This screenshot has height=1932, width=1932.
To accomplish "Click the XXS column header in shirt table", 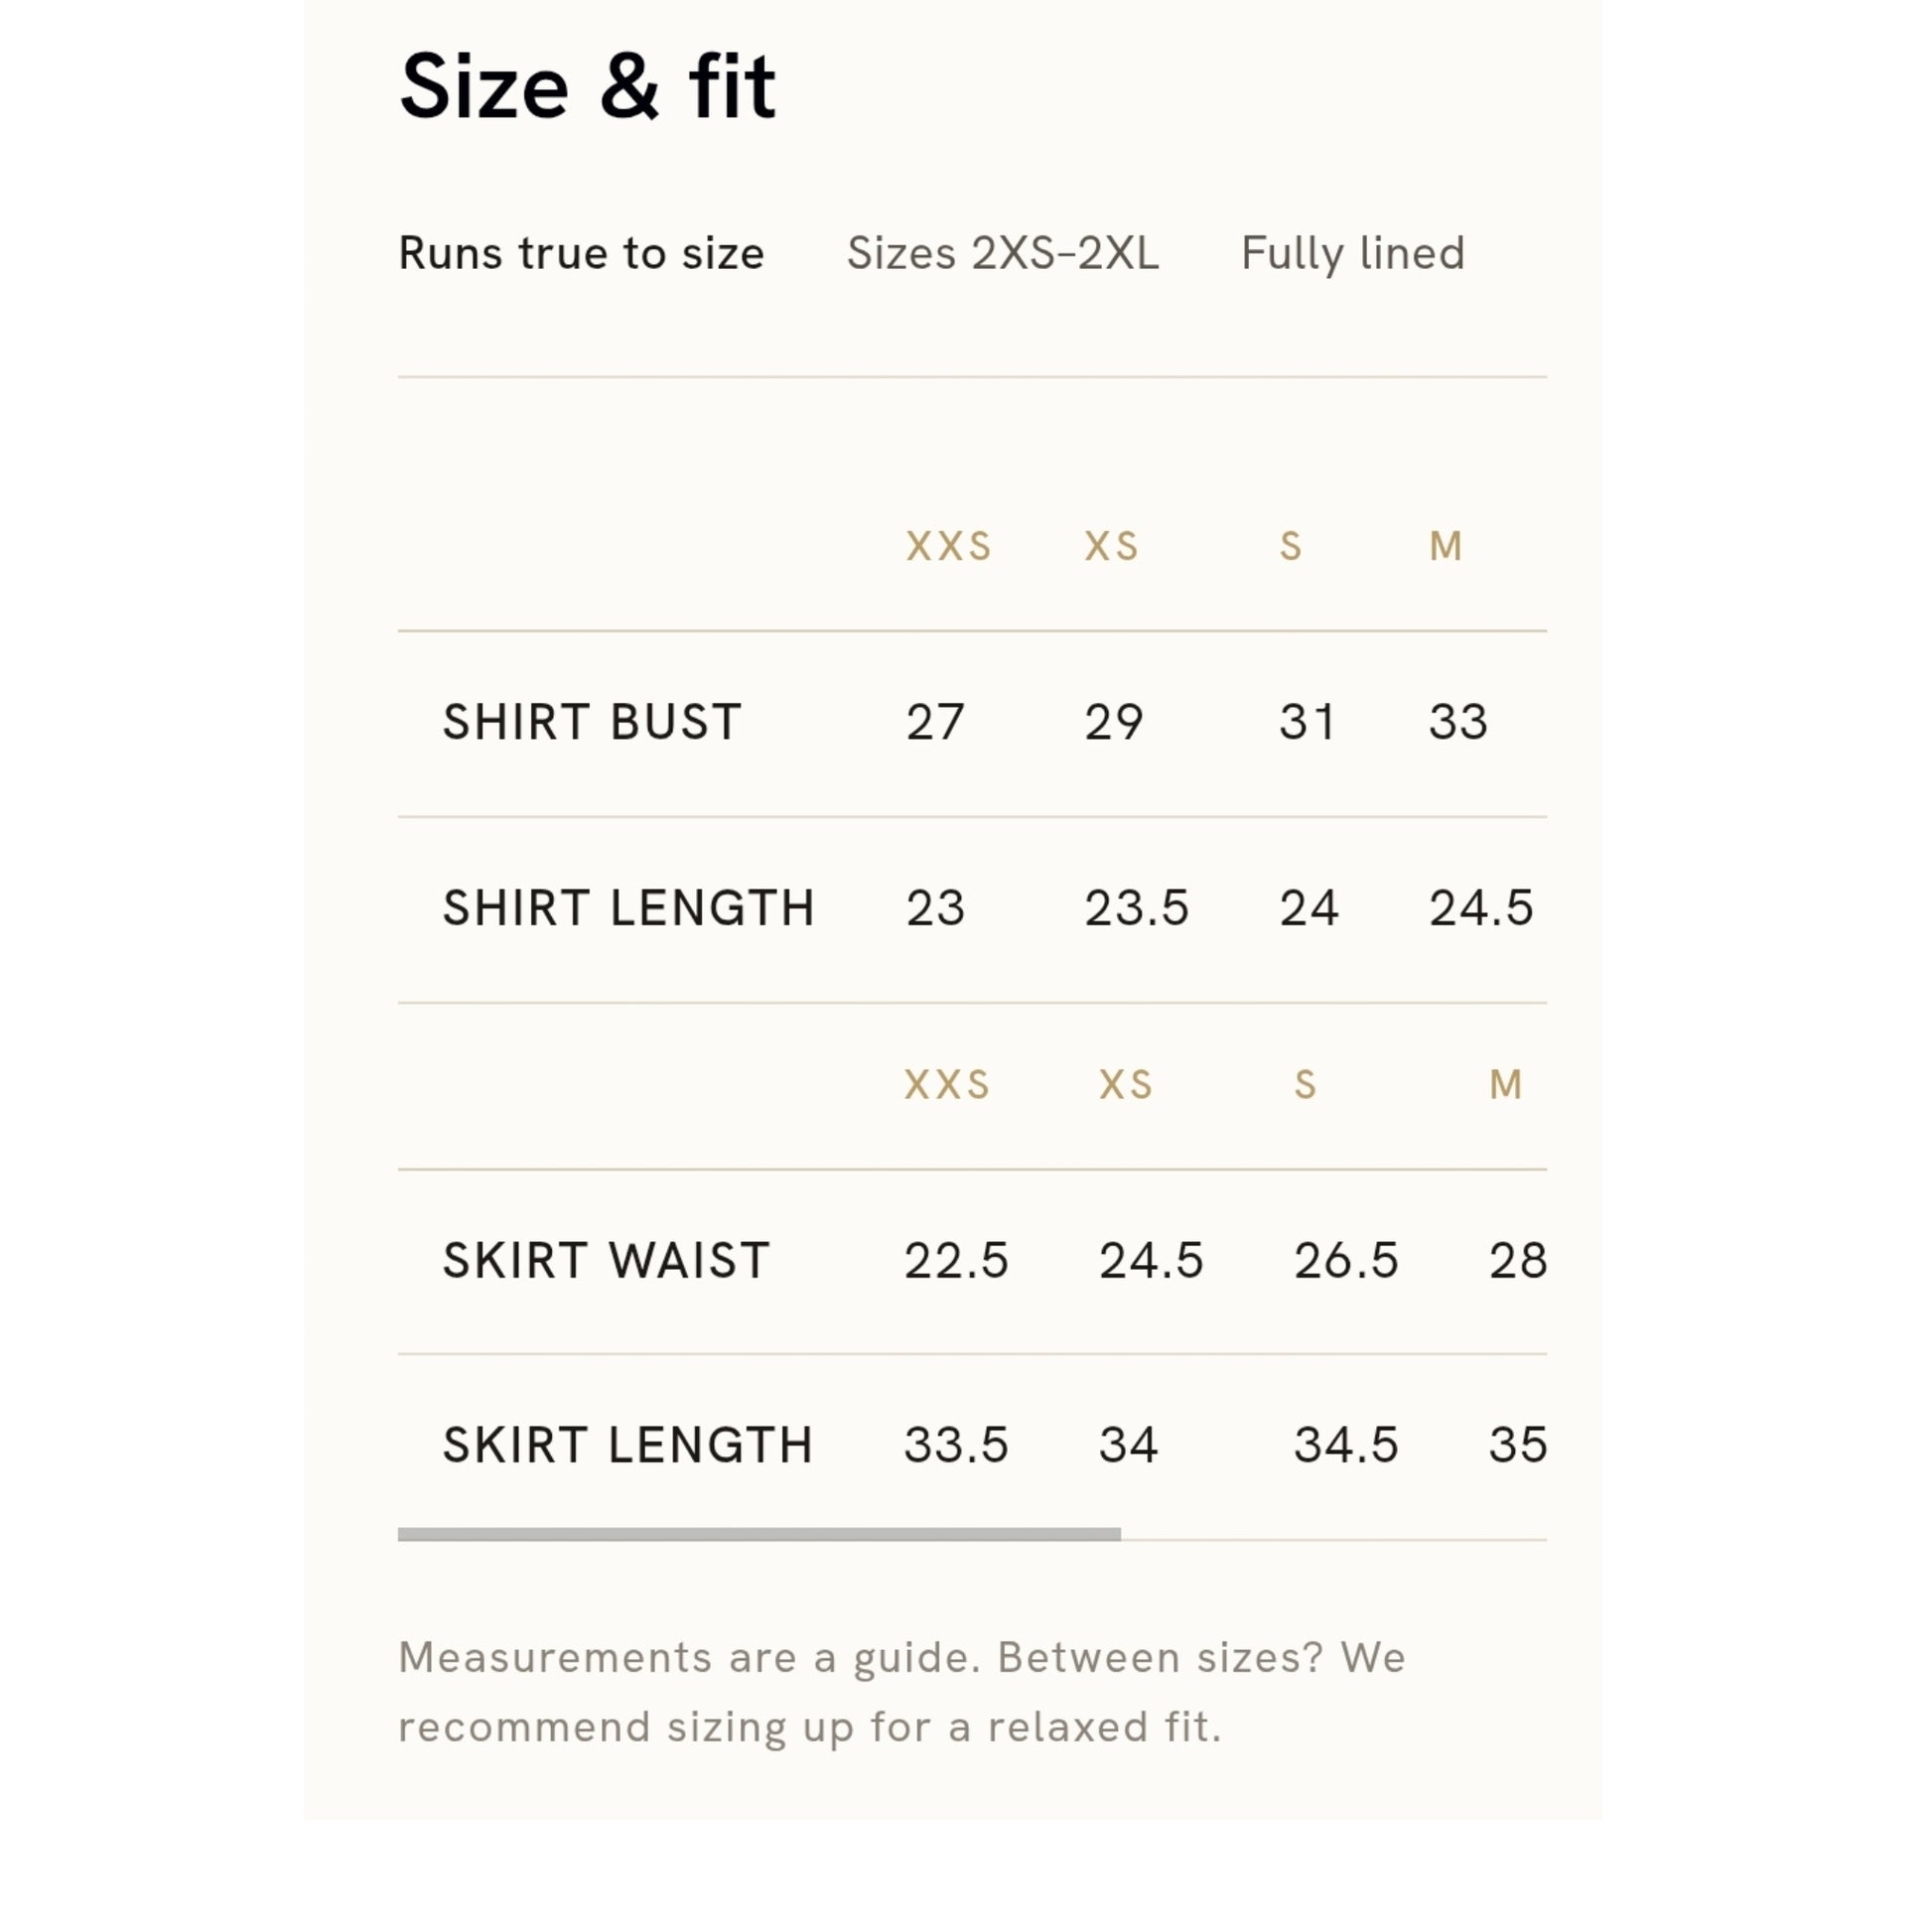I will pos(948,546).
